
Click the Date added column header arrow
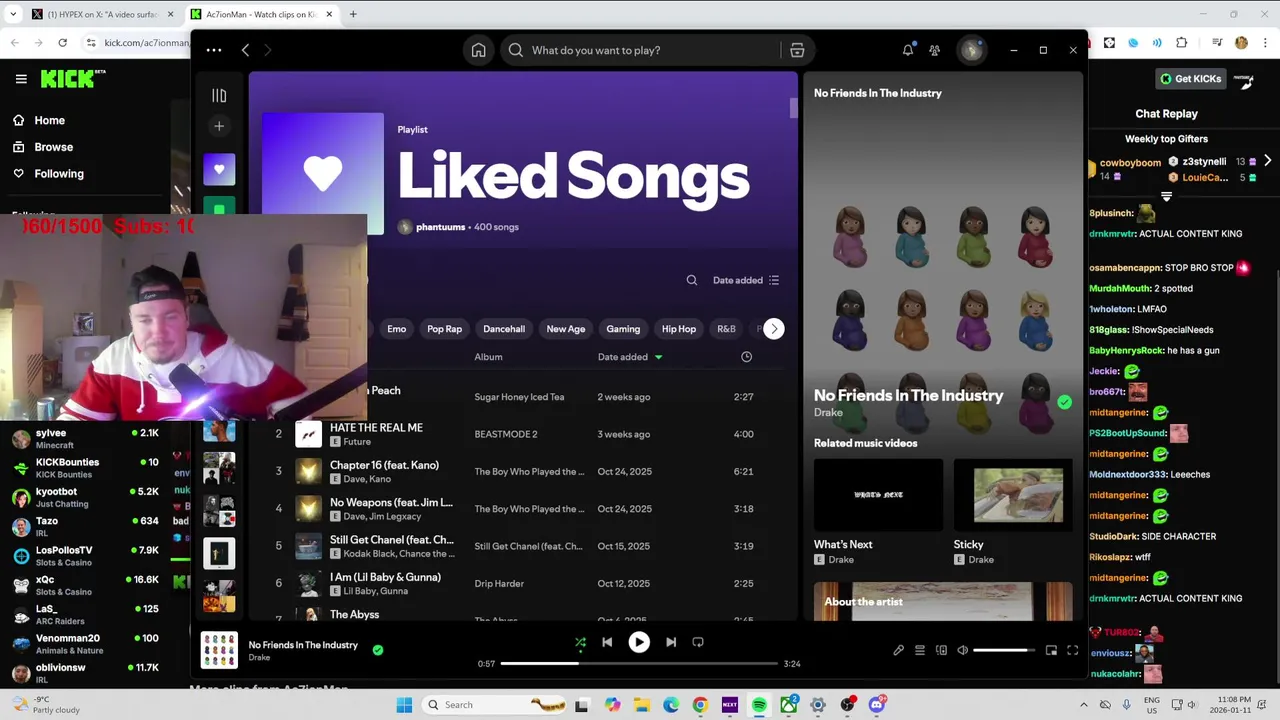pos(658,357)
